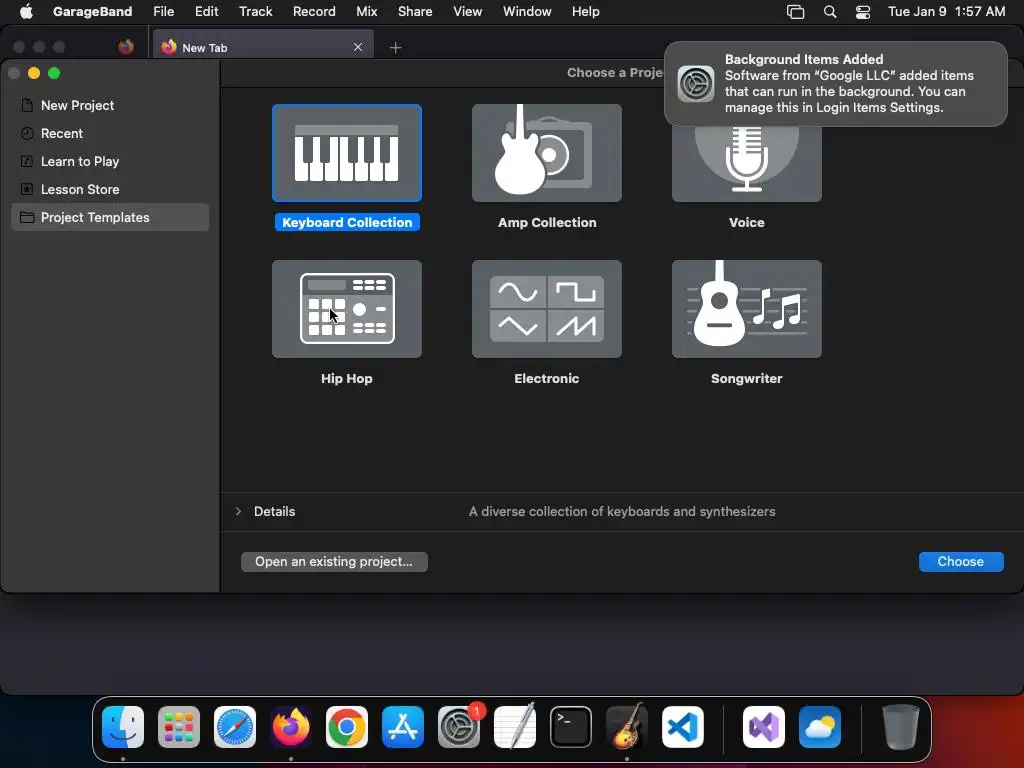Select the Hip Hop drum machine template

tap(347, 309)
